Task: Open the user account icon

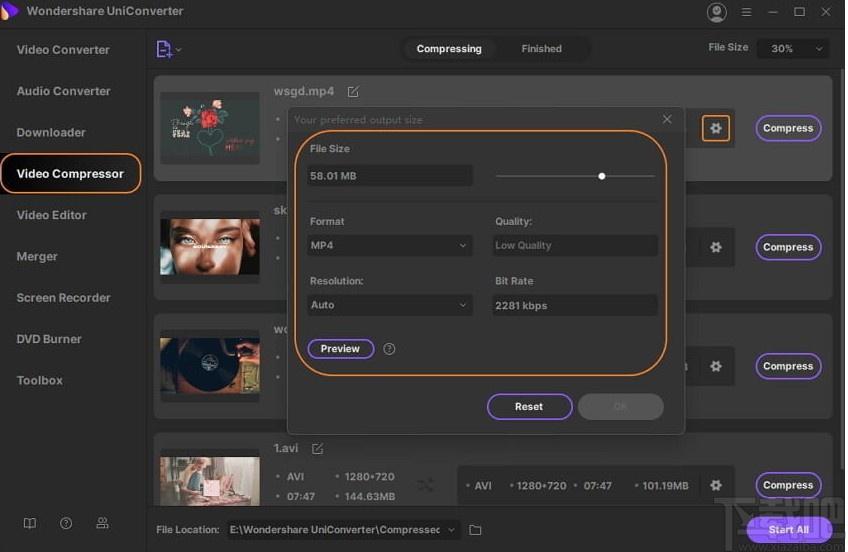Action: point(717,12)
